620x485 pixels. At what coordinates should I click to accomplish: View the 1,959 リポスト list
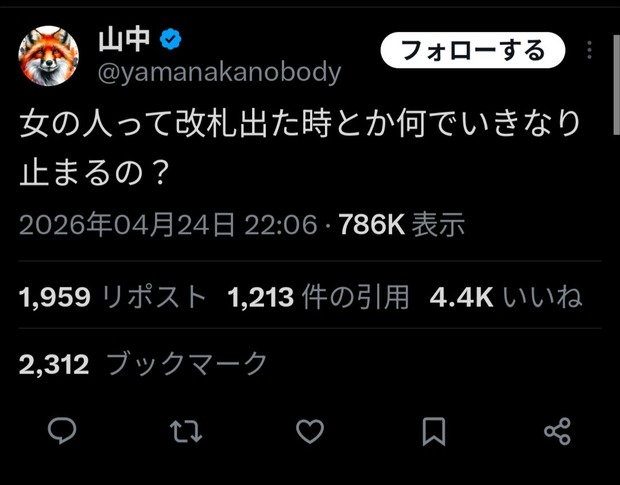[113, 296]
